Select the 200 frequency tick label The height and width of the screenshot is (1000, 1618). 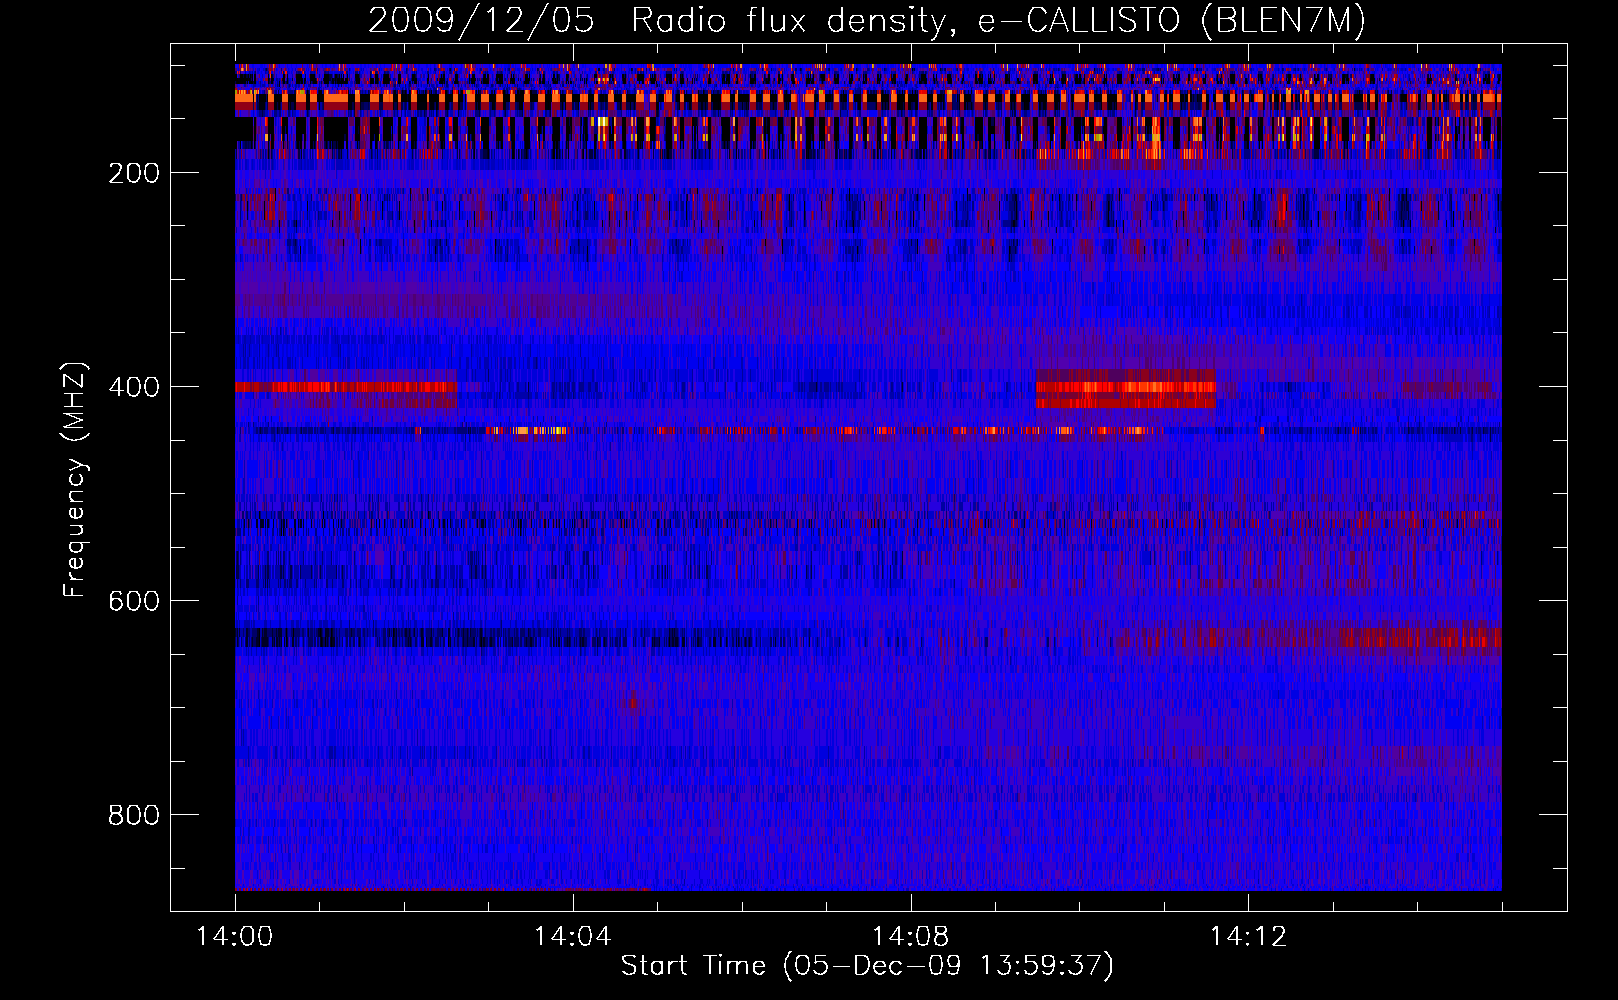[x=134, y=173]
